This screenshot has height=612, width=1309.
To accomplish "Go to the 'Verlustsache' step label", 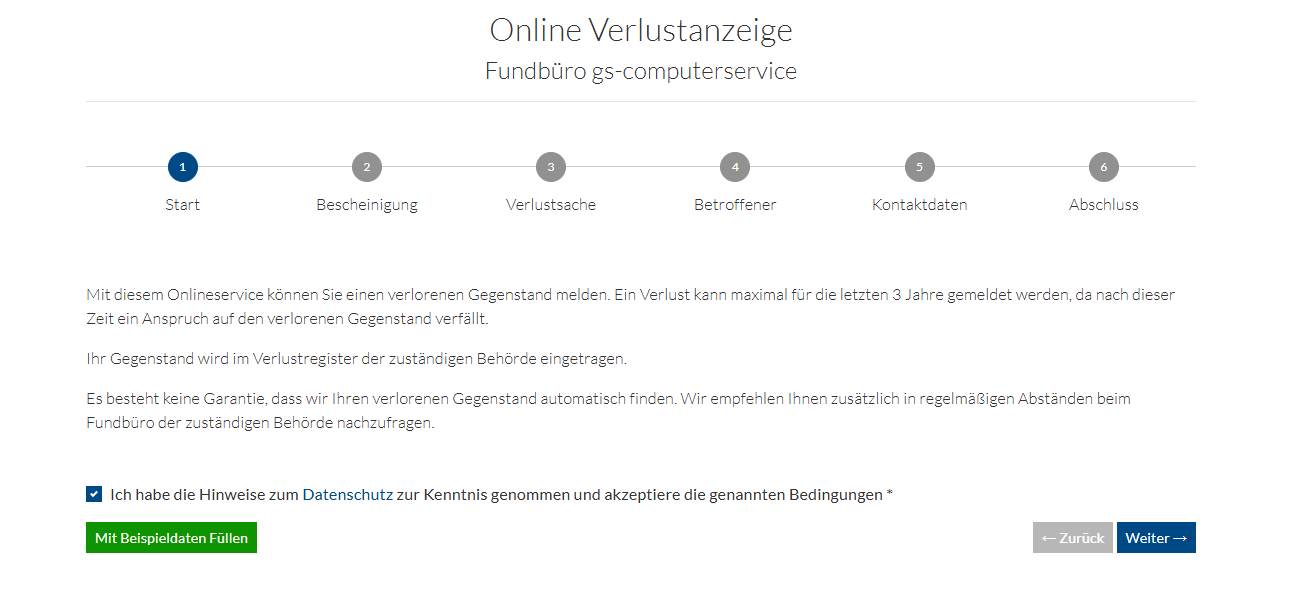I will point(551,205).
